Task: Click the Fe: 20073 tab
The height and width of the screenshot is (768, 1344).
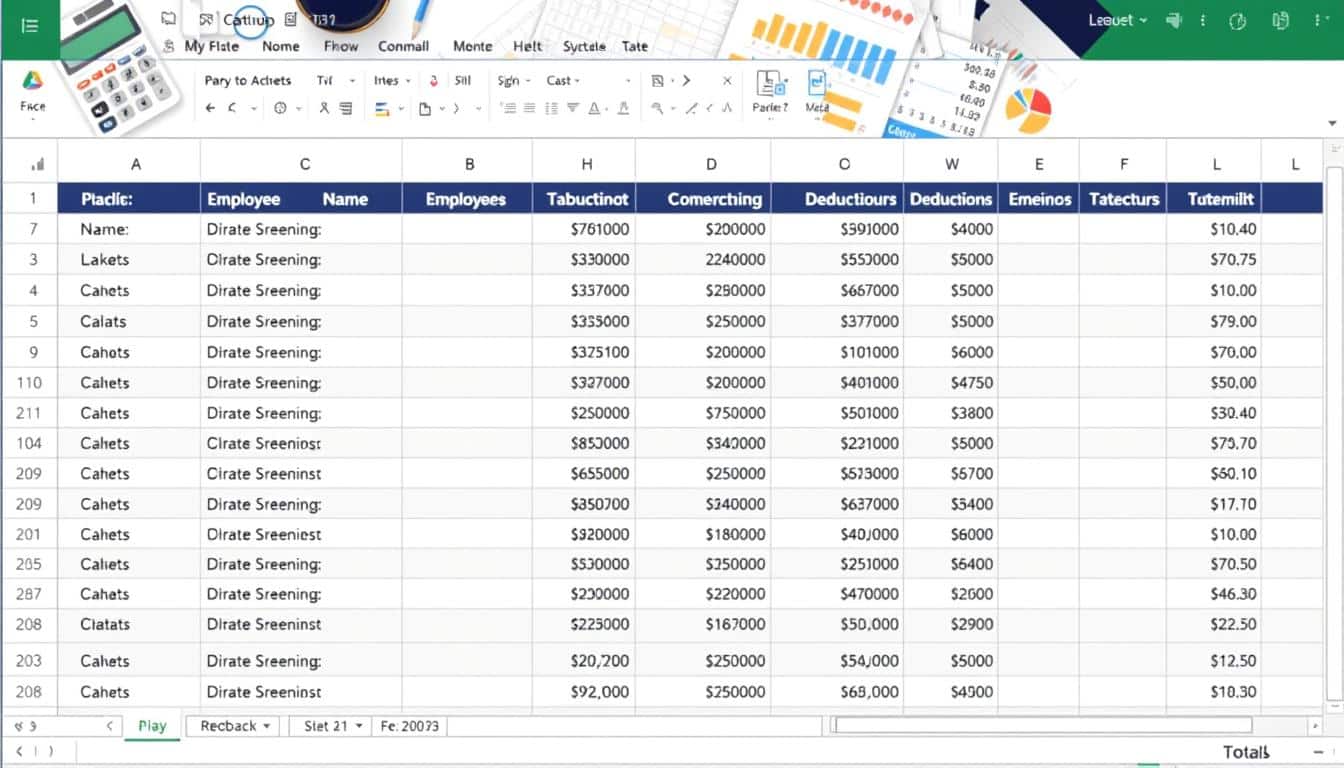Action: (410, 726)
